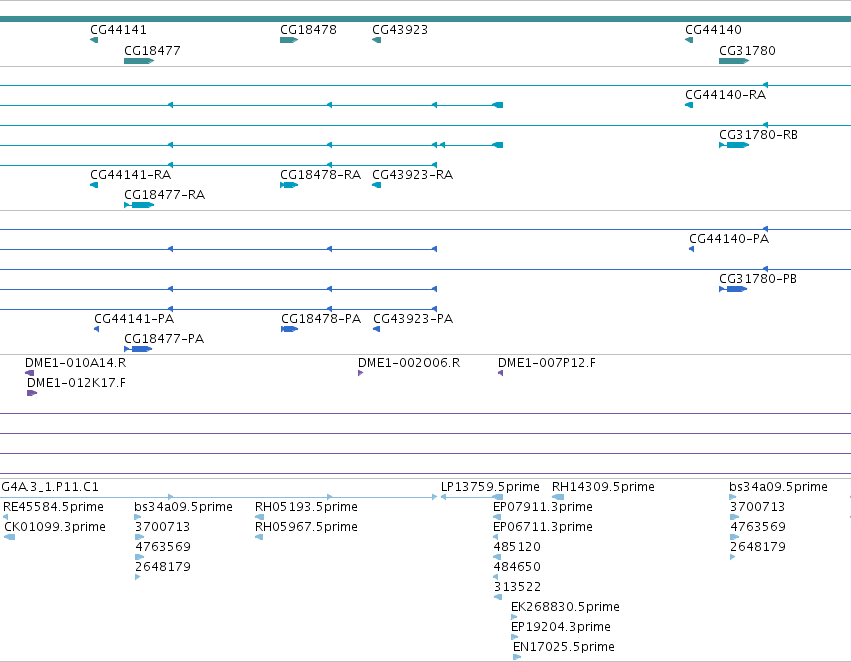851x662 pixels.
Task: Select the CG44141-PA protein glyph
Action: tap(97, 329)
